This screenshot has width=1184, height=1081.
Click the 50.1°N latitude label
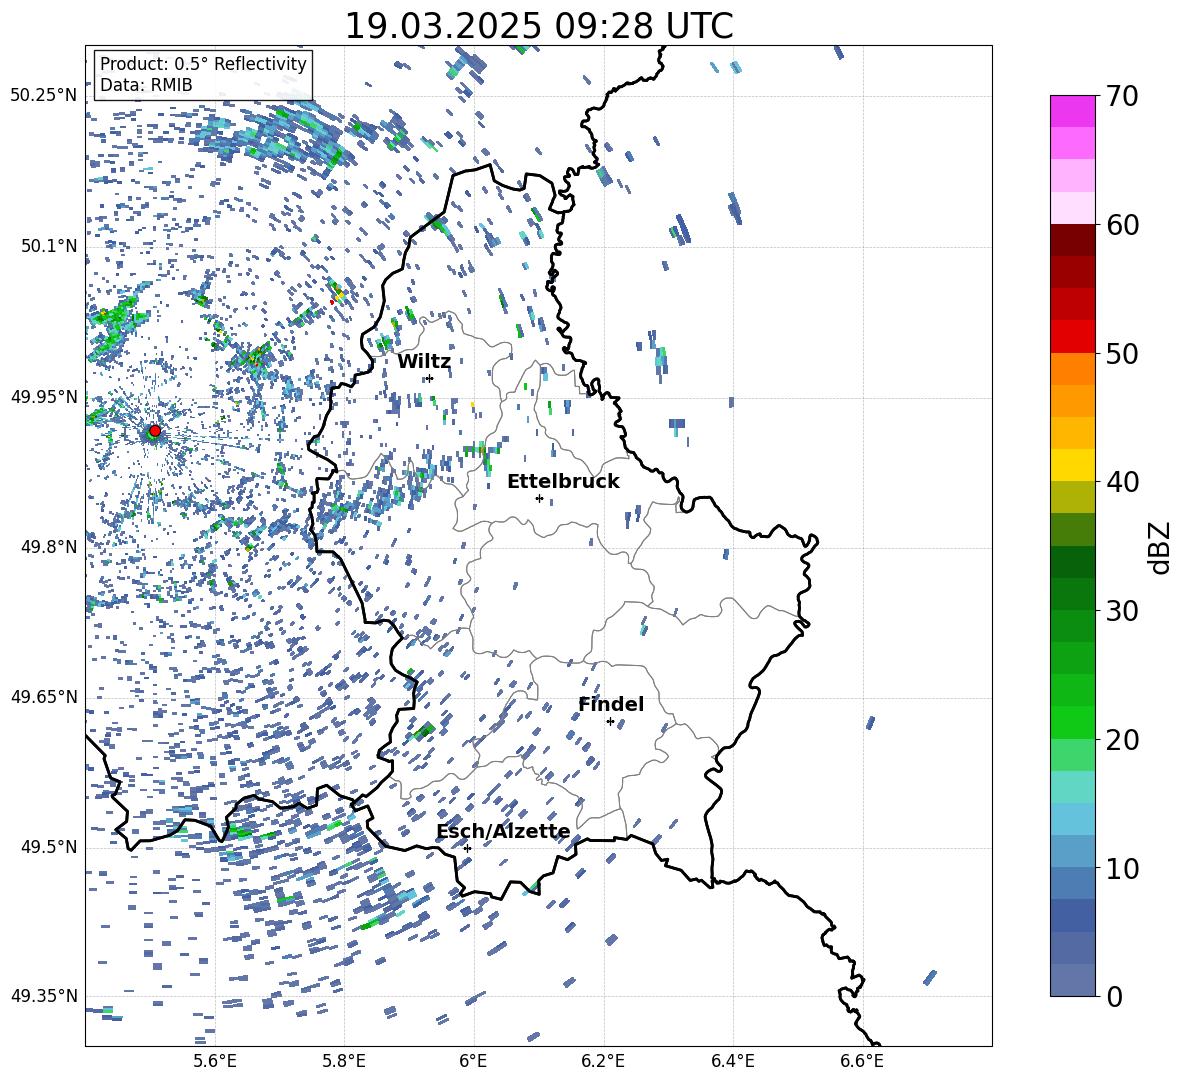[x=48, y=247]
